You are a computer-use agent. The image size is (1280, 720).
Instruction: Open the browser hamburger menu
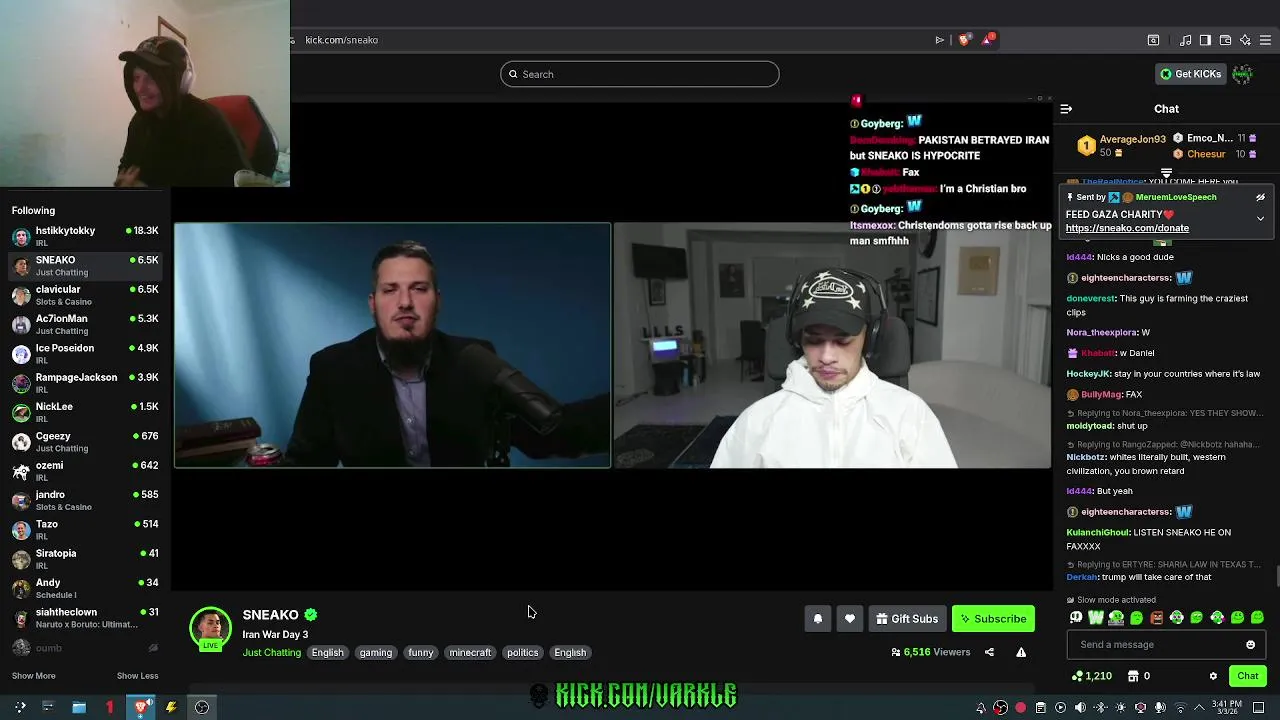(x=1266, y=40)
